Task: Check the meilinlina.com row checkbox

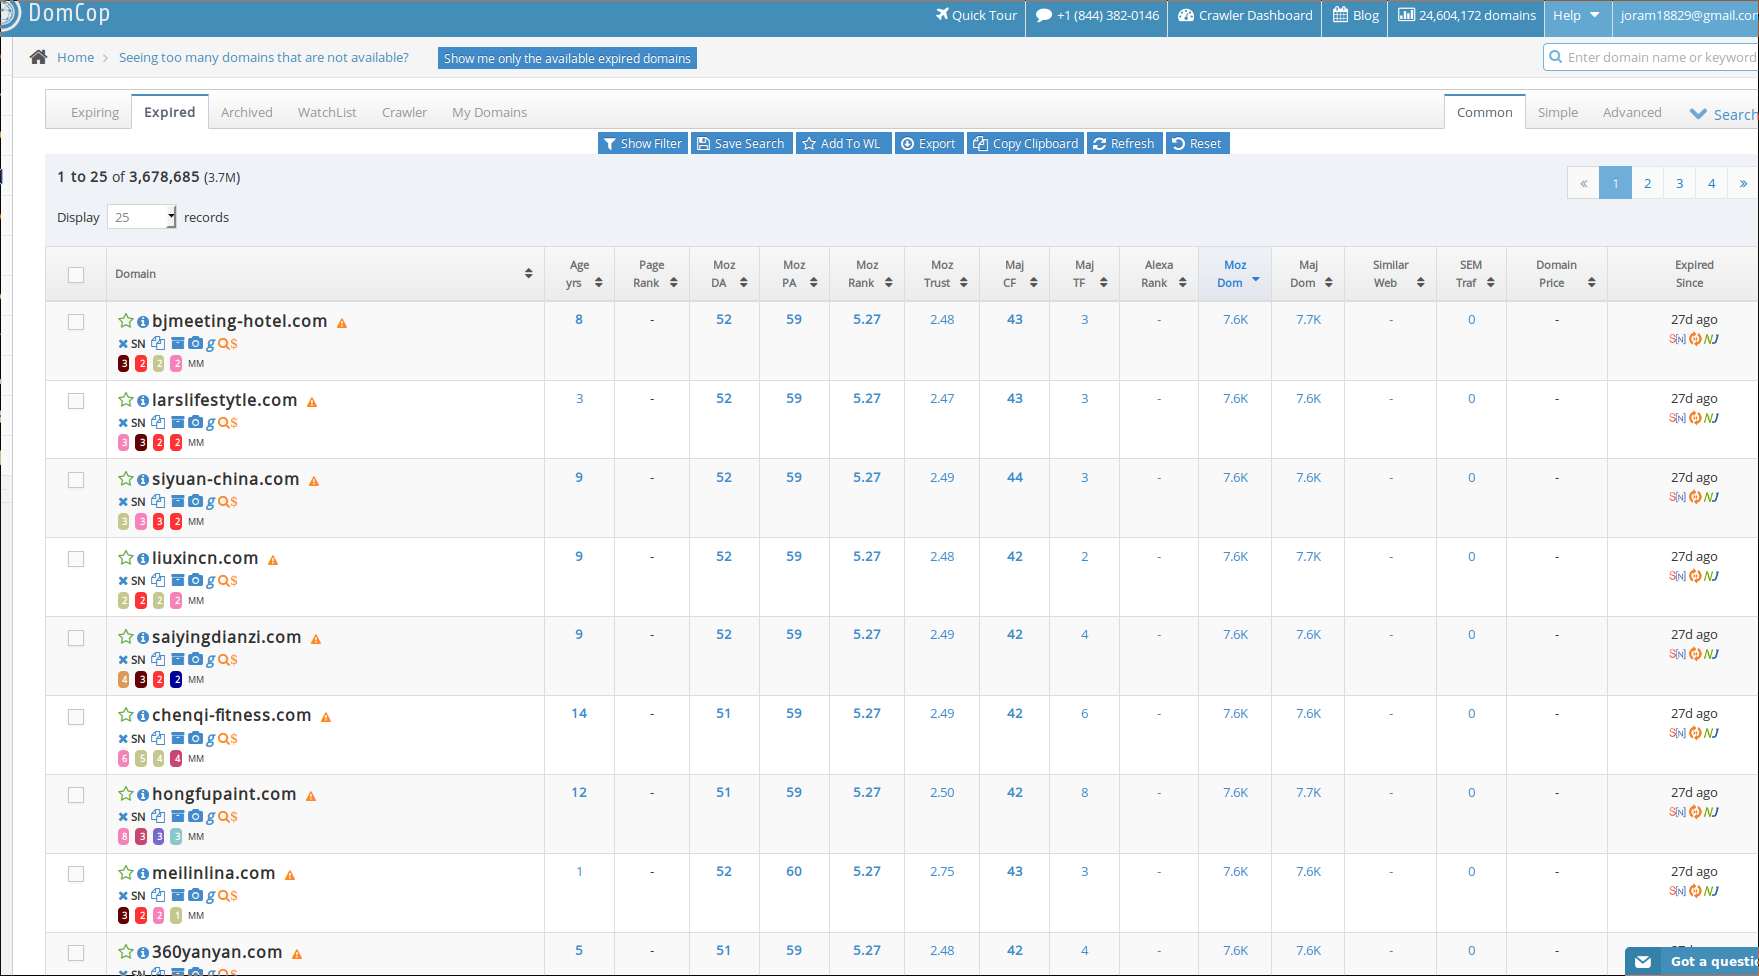Action: [x=76, y=874]
